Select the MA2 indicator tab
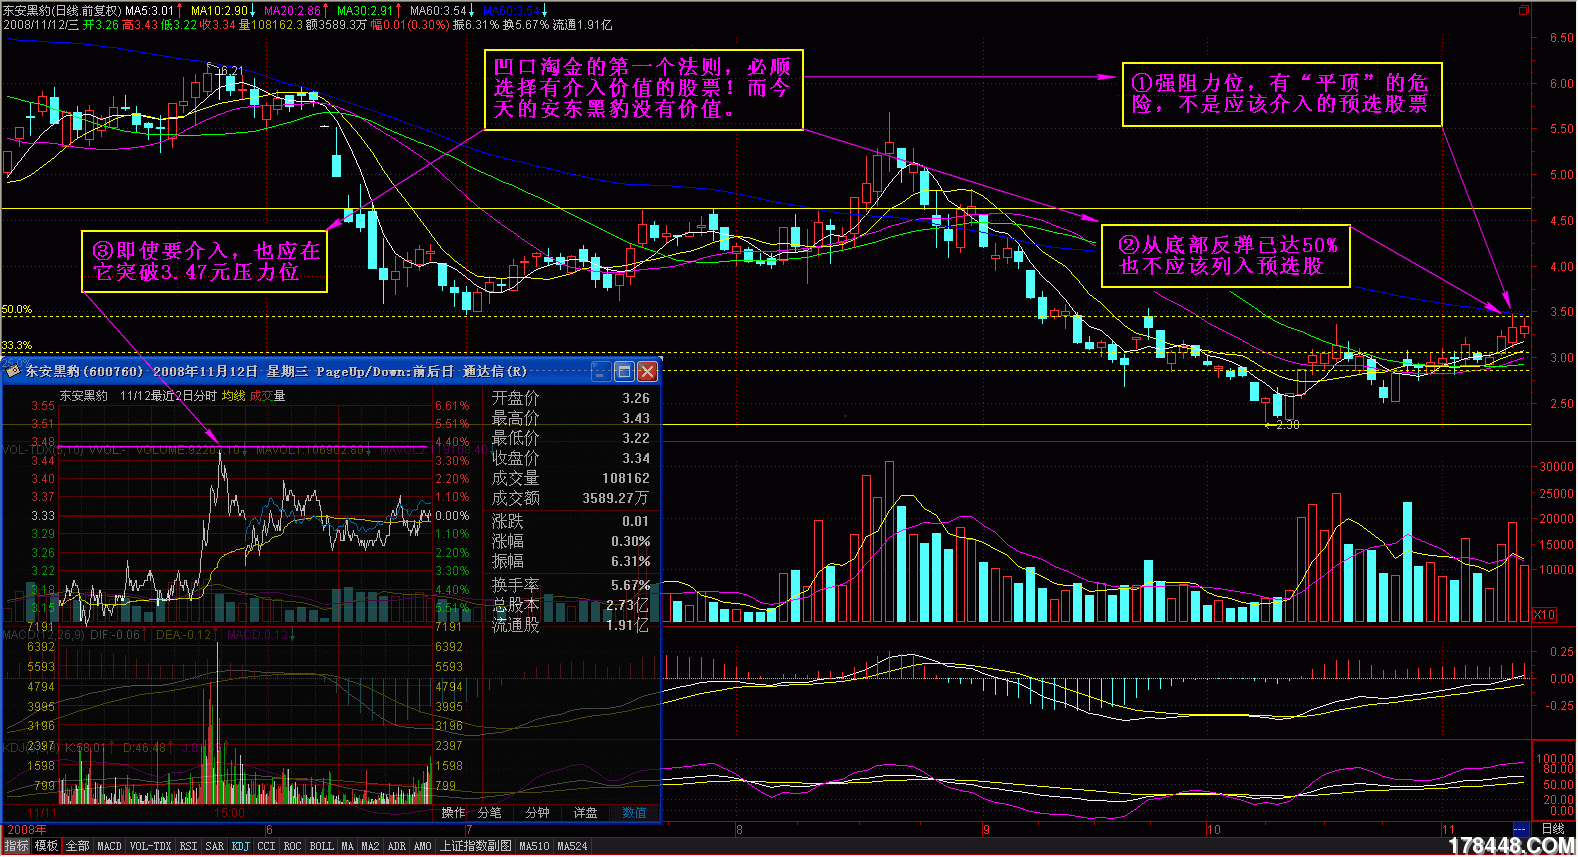 [370, 846]
